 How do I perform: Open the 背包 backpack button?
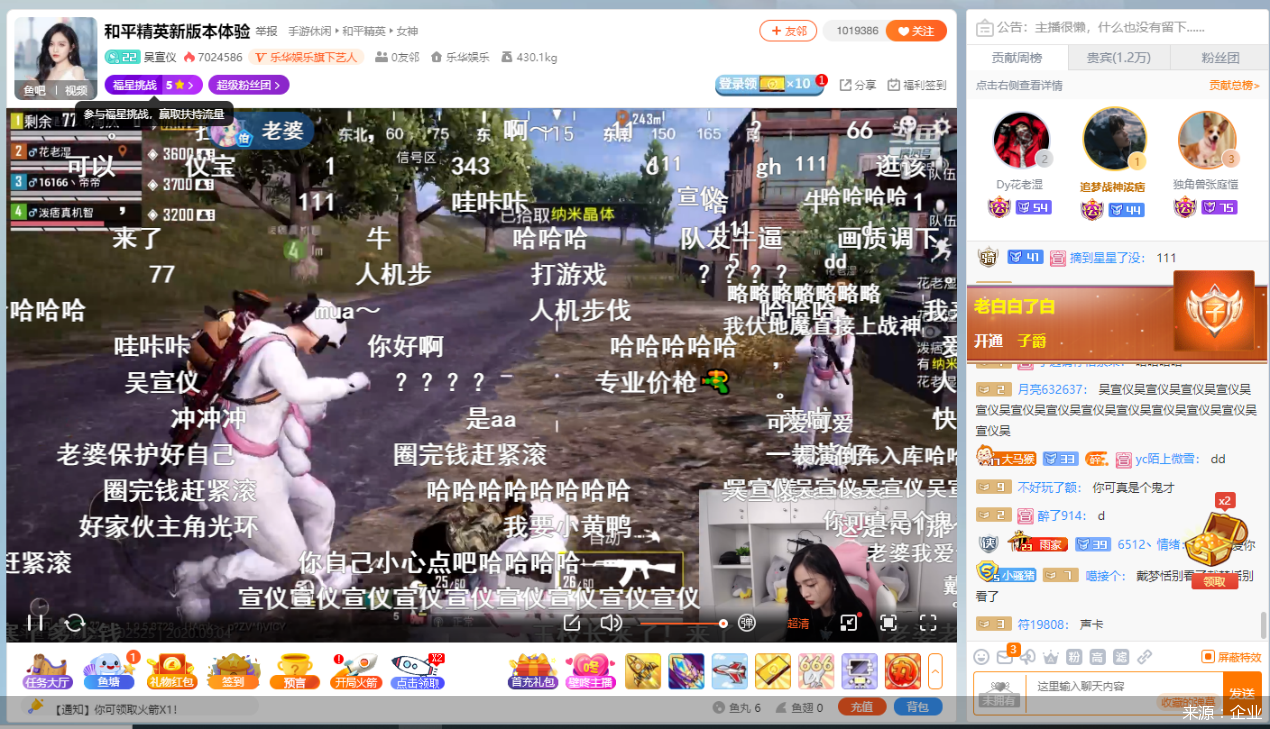(x=917, y=707)
